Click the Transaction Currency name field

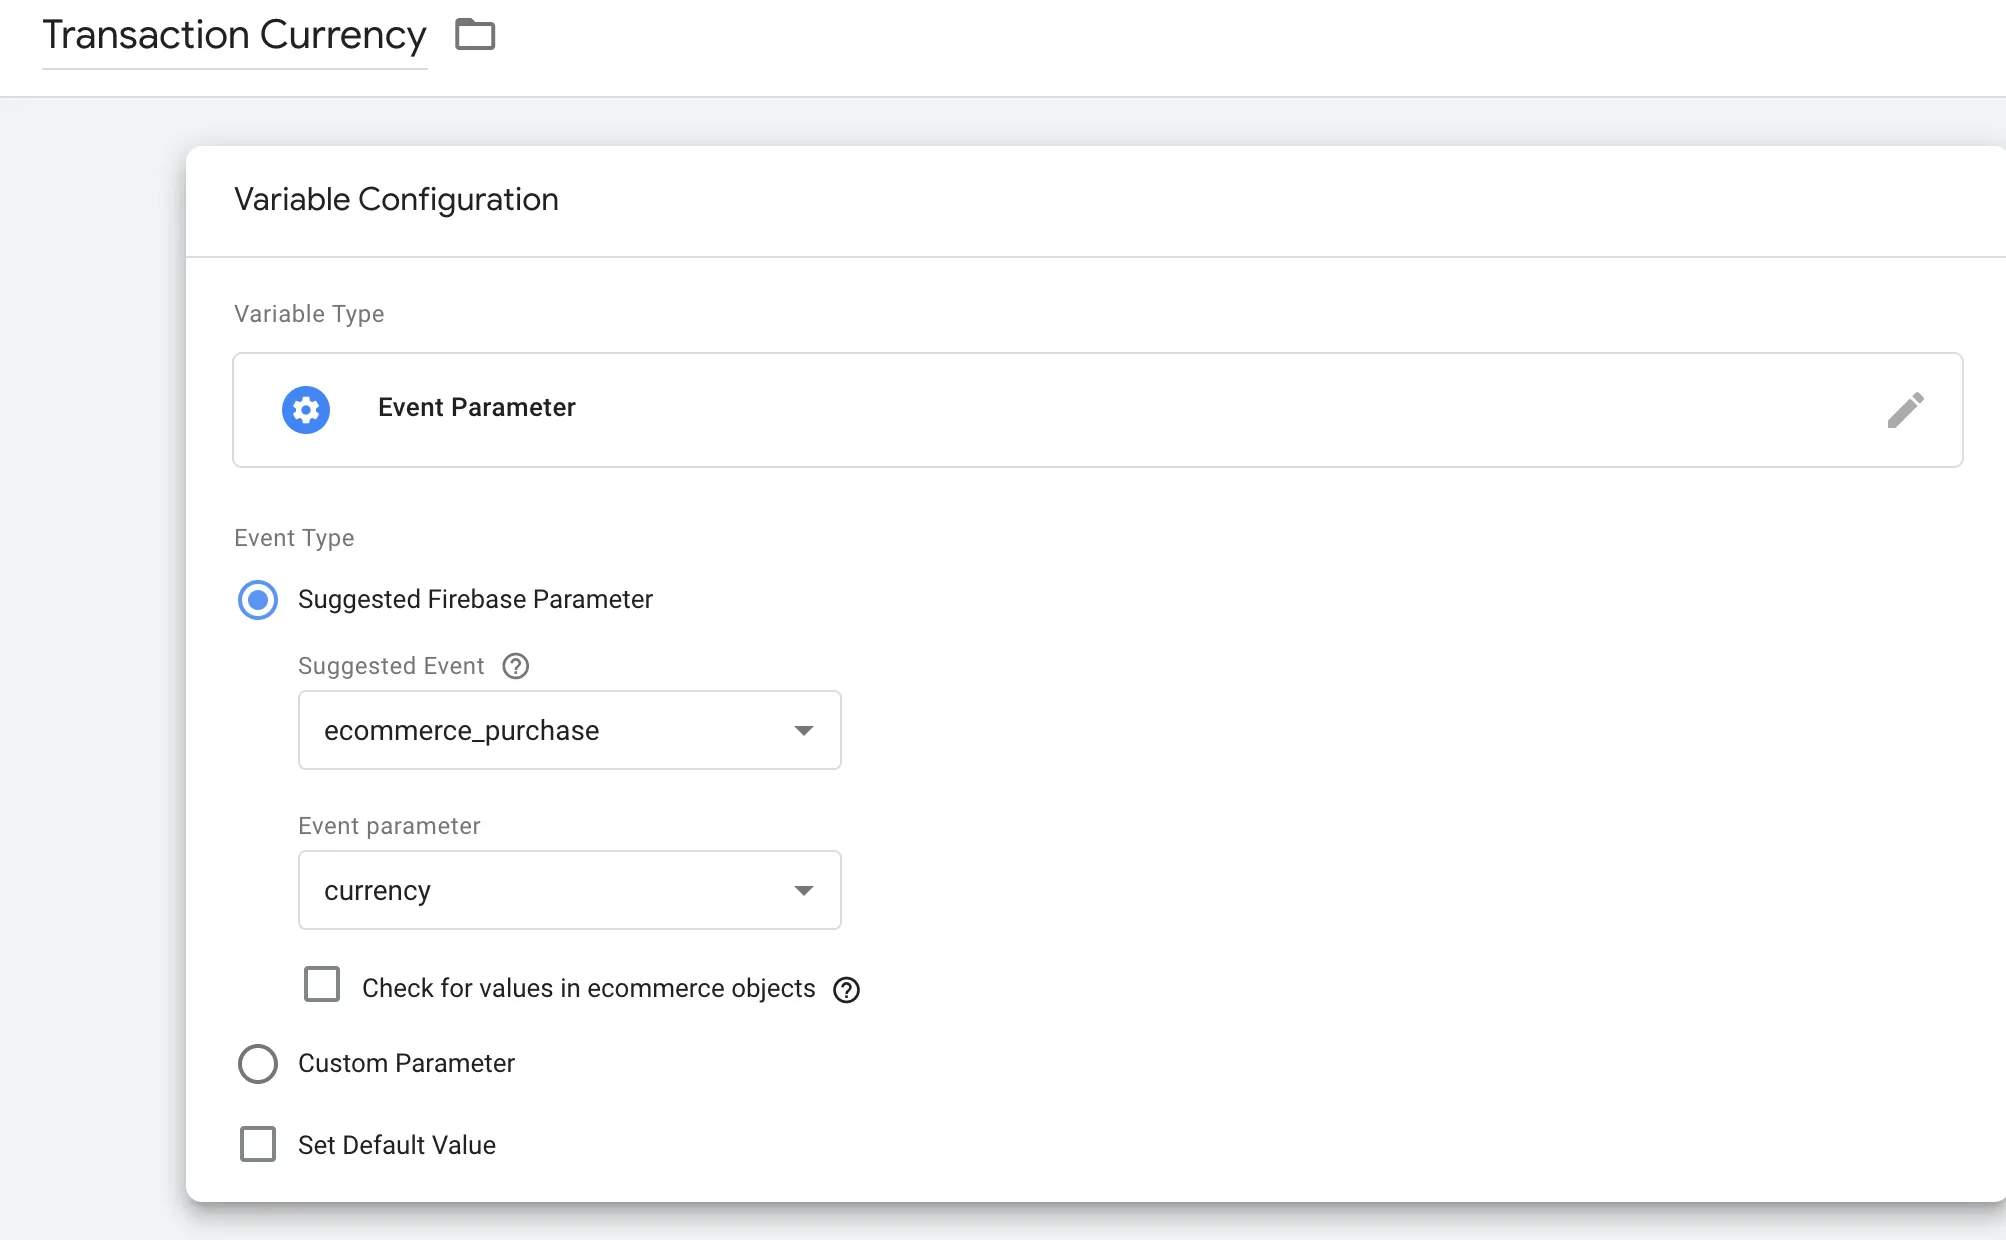point(234,36)
